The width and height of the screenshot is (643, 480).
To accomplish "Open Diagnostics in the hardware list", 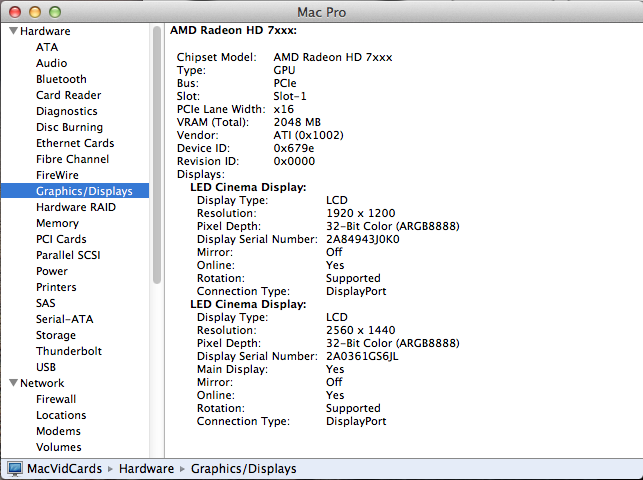I will (66, 111).
